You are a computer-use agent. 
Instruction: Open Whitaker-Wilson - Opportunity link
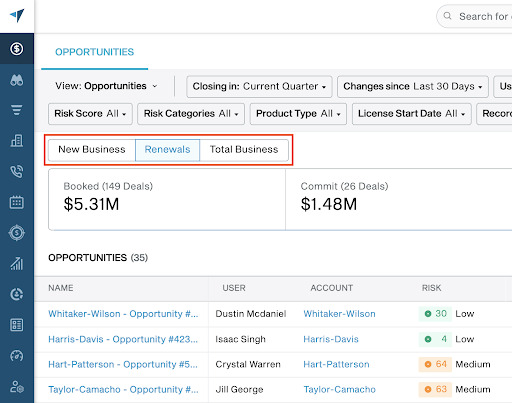point(123,314)
